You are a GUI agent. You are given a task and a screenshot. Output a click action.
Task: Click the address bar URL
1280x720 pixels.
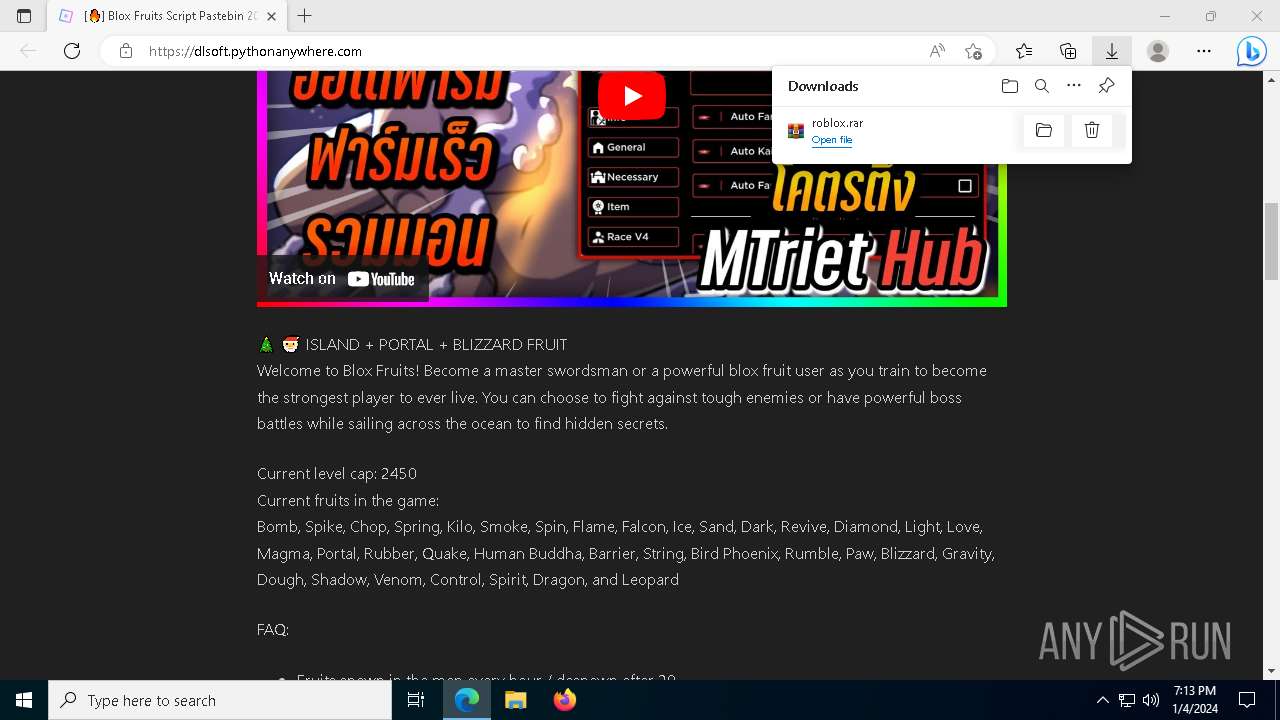[255, 51]
